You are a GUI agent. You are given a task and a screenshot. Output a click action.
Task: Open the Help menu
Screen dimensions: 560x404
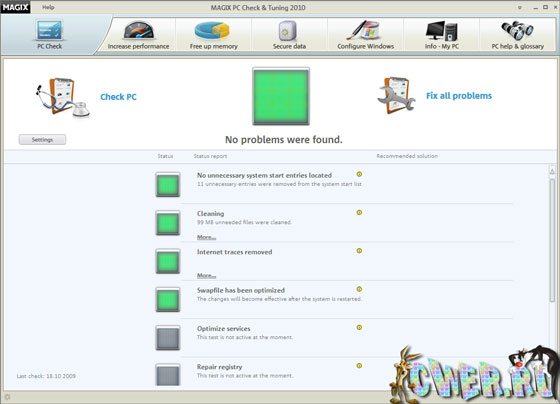tap(48, 7)
